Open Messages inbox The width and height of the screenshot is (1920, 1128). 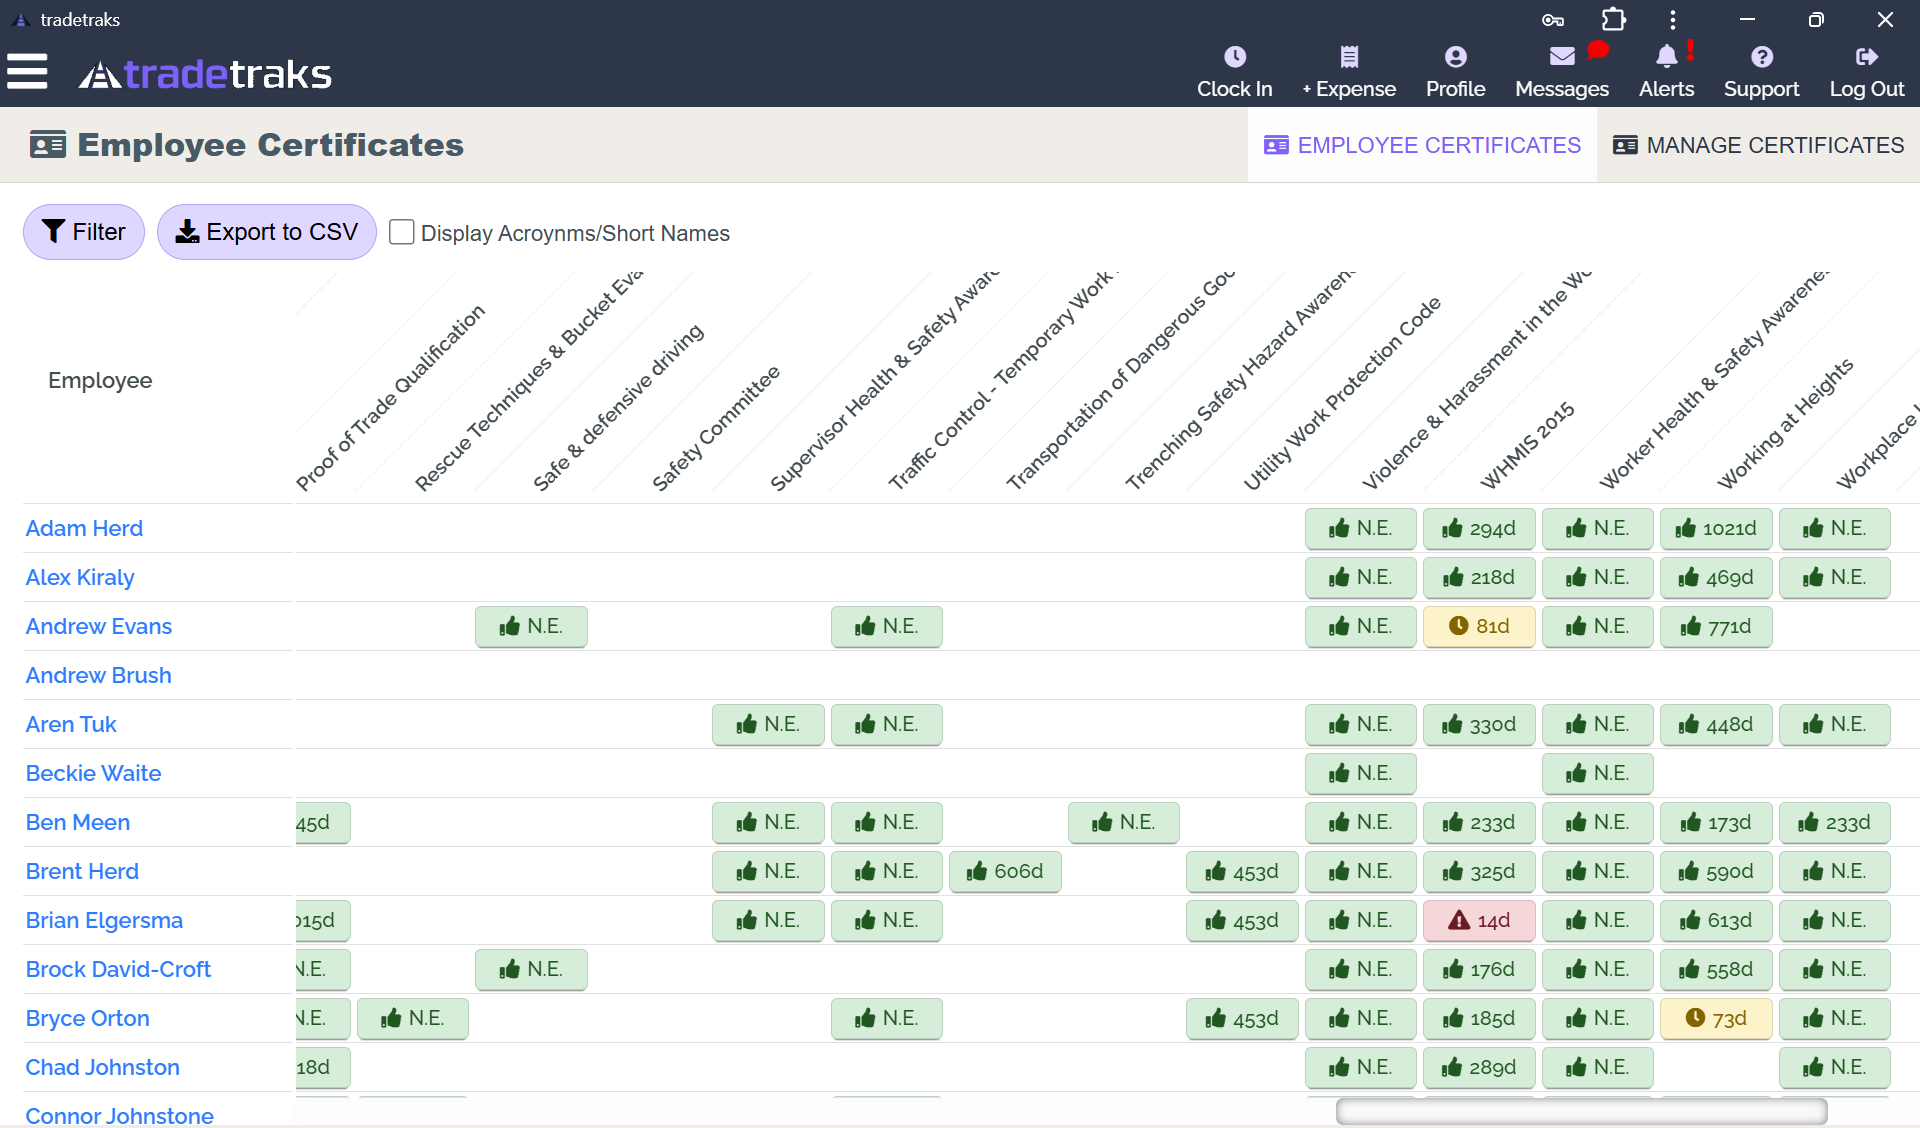1561,72
